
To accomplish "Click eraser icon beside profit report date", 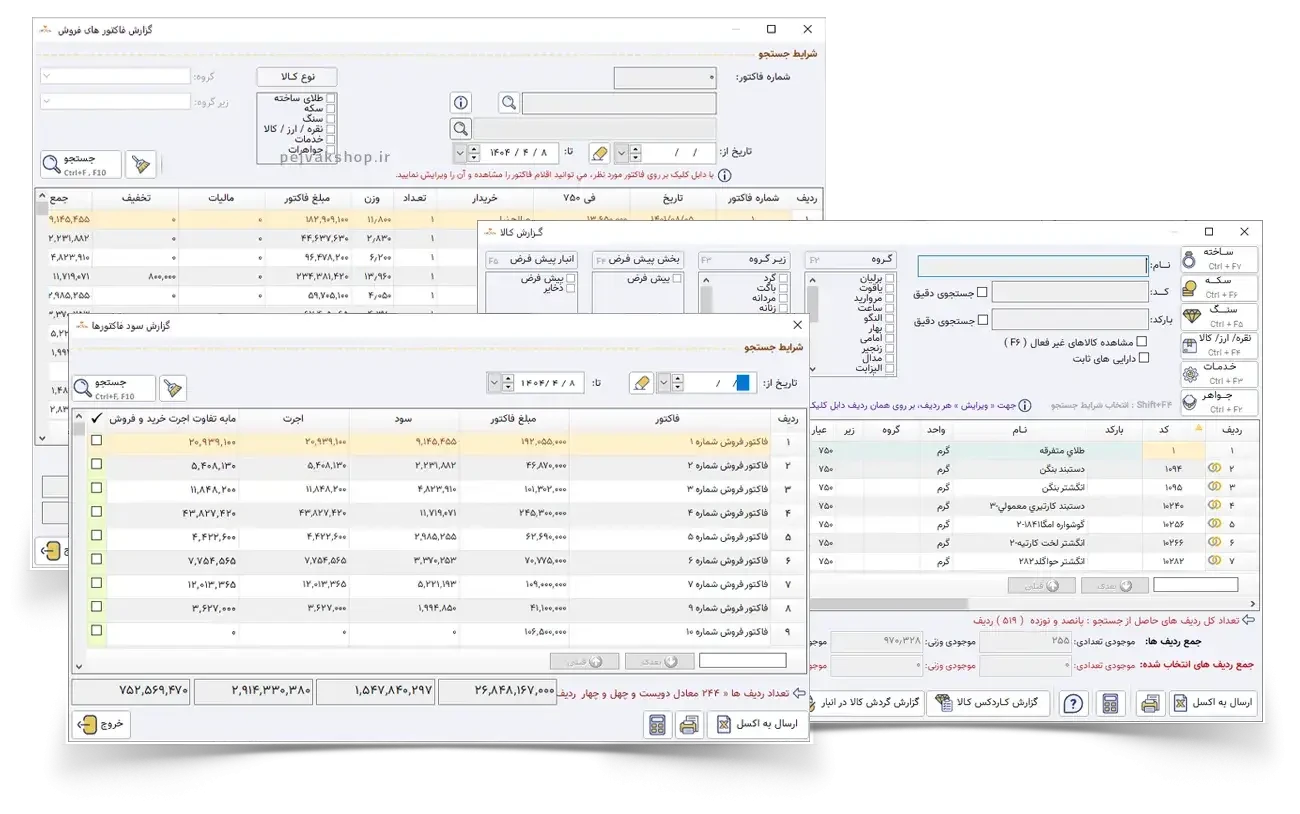I will pyautogui.click(x=641, y=383).
